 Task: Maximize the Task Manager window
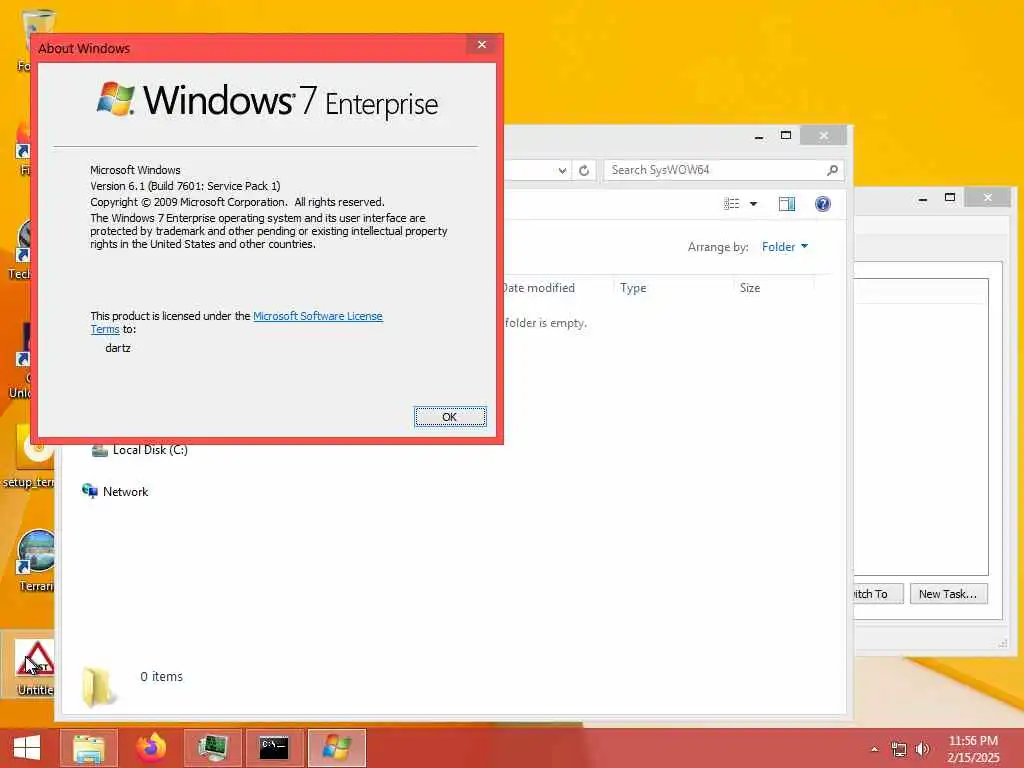pyautogui.click(x=950, y=197)
